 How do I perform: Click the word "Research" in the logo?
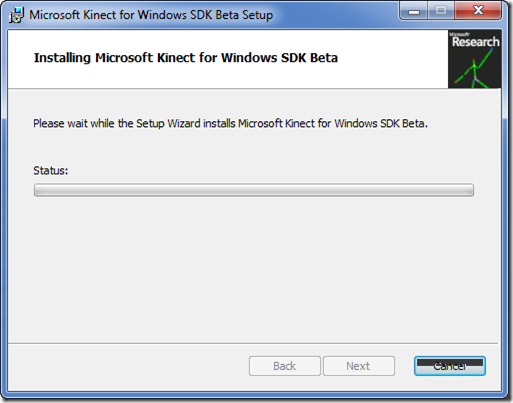(x=476, y=42)
